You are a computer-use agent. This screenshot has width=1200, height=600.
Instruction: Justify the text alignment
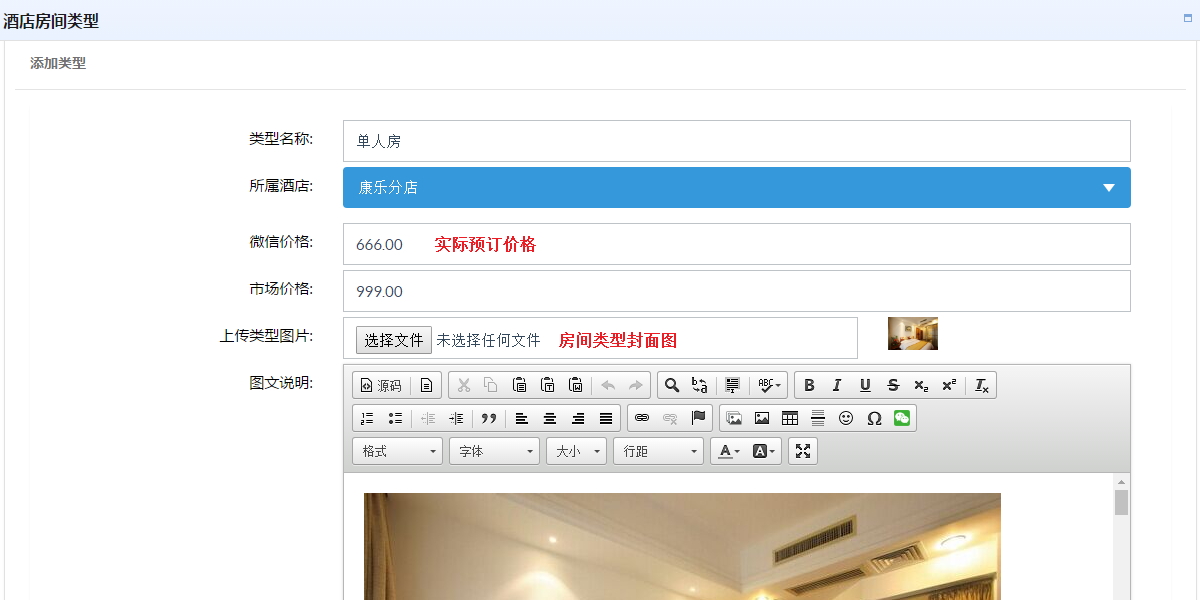(x=605, y=418)
